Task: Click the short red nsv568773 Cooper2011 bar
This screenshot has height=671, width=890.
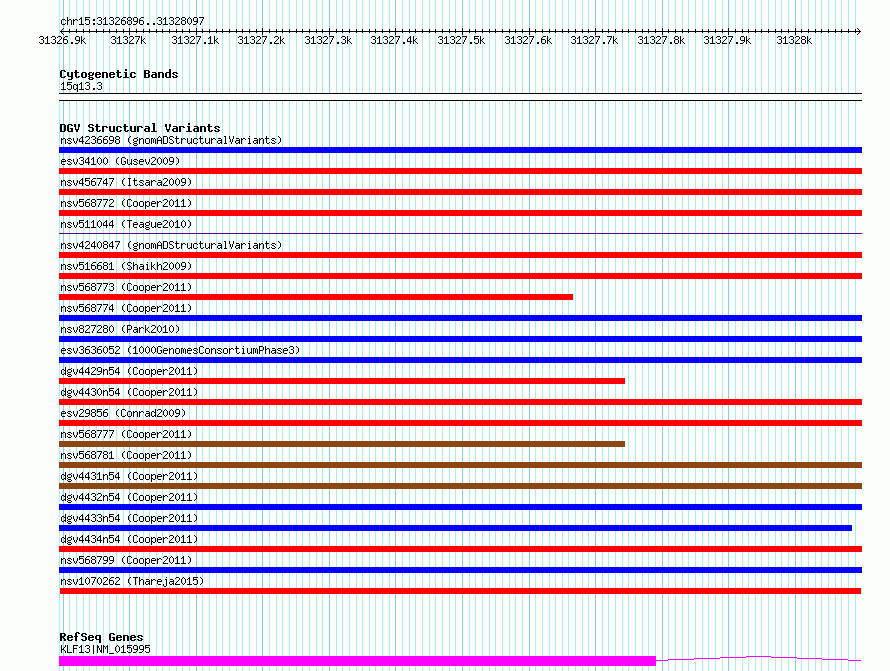Action: (x=316, y=297)
